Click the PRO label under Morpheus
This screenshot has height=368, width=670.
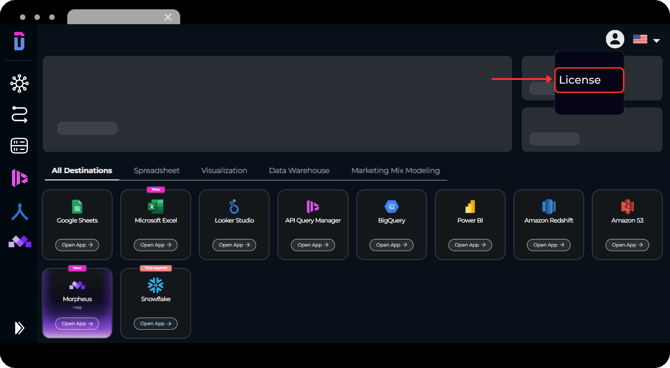77,308
